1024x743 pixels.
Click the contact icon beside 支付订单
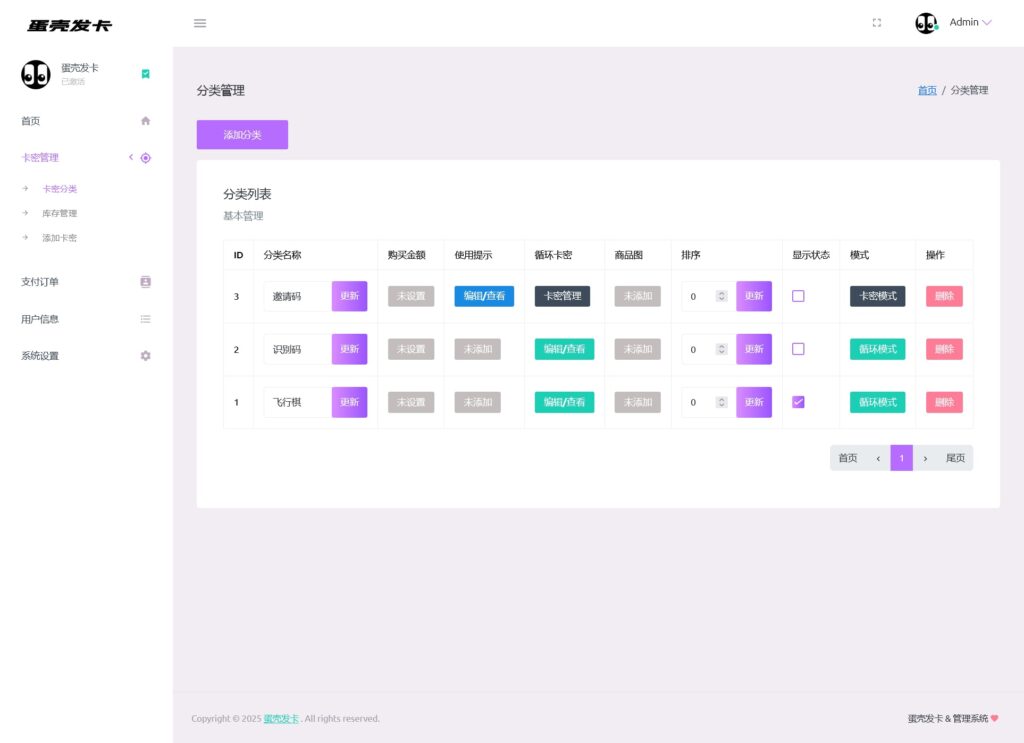[146, 282]
